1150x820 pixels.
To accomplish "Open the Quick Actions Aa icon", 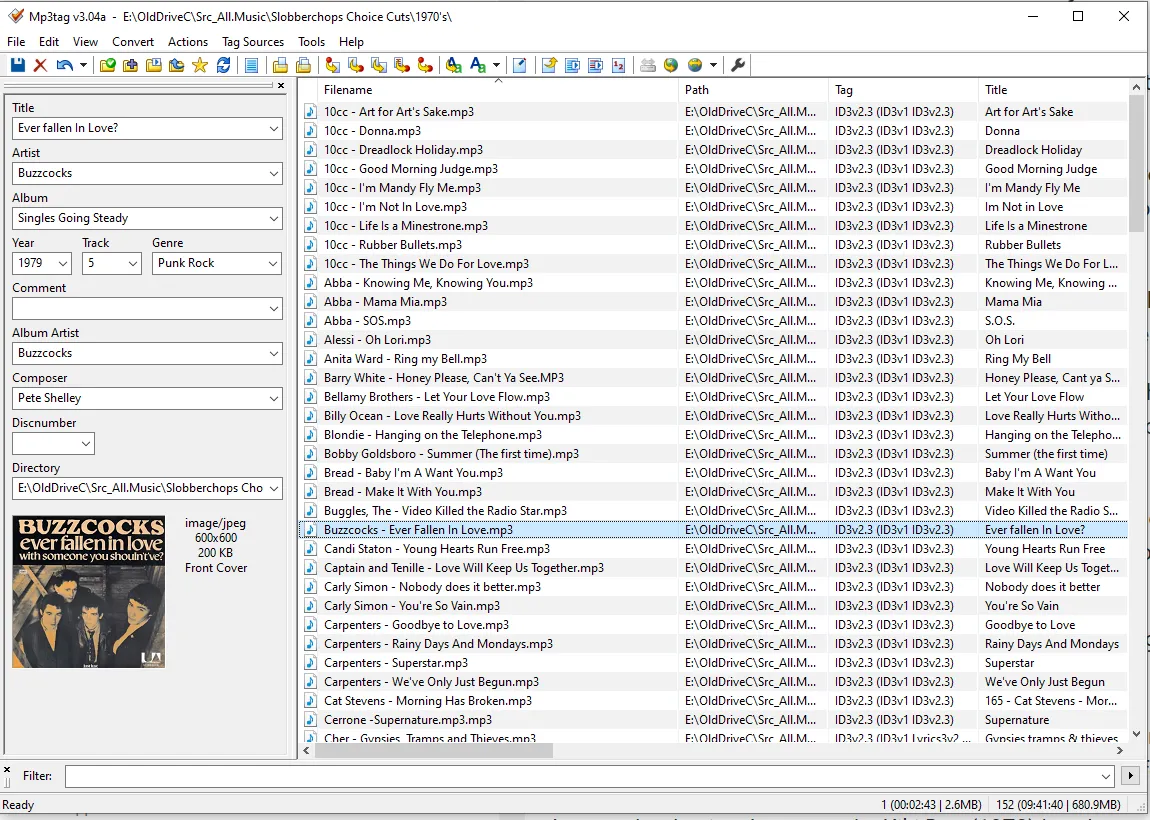I will click(x=477, y=65).
